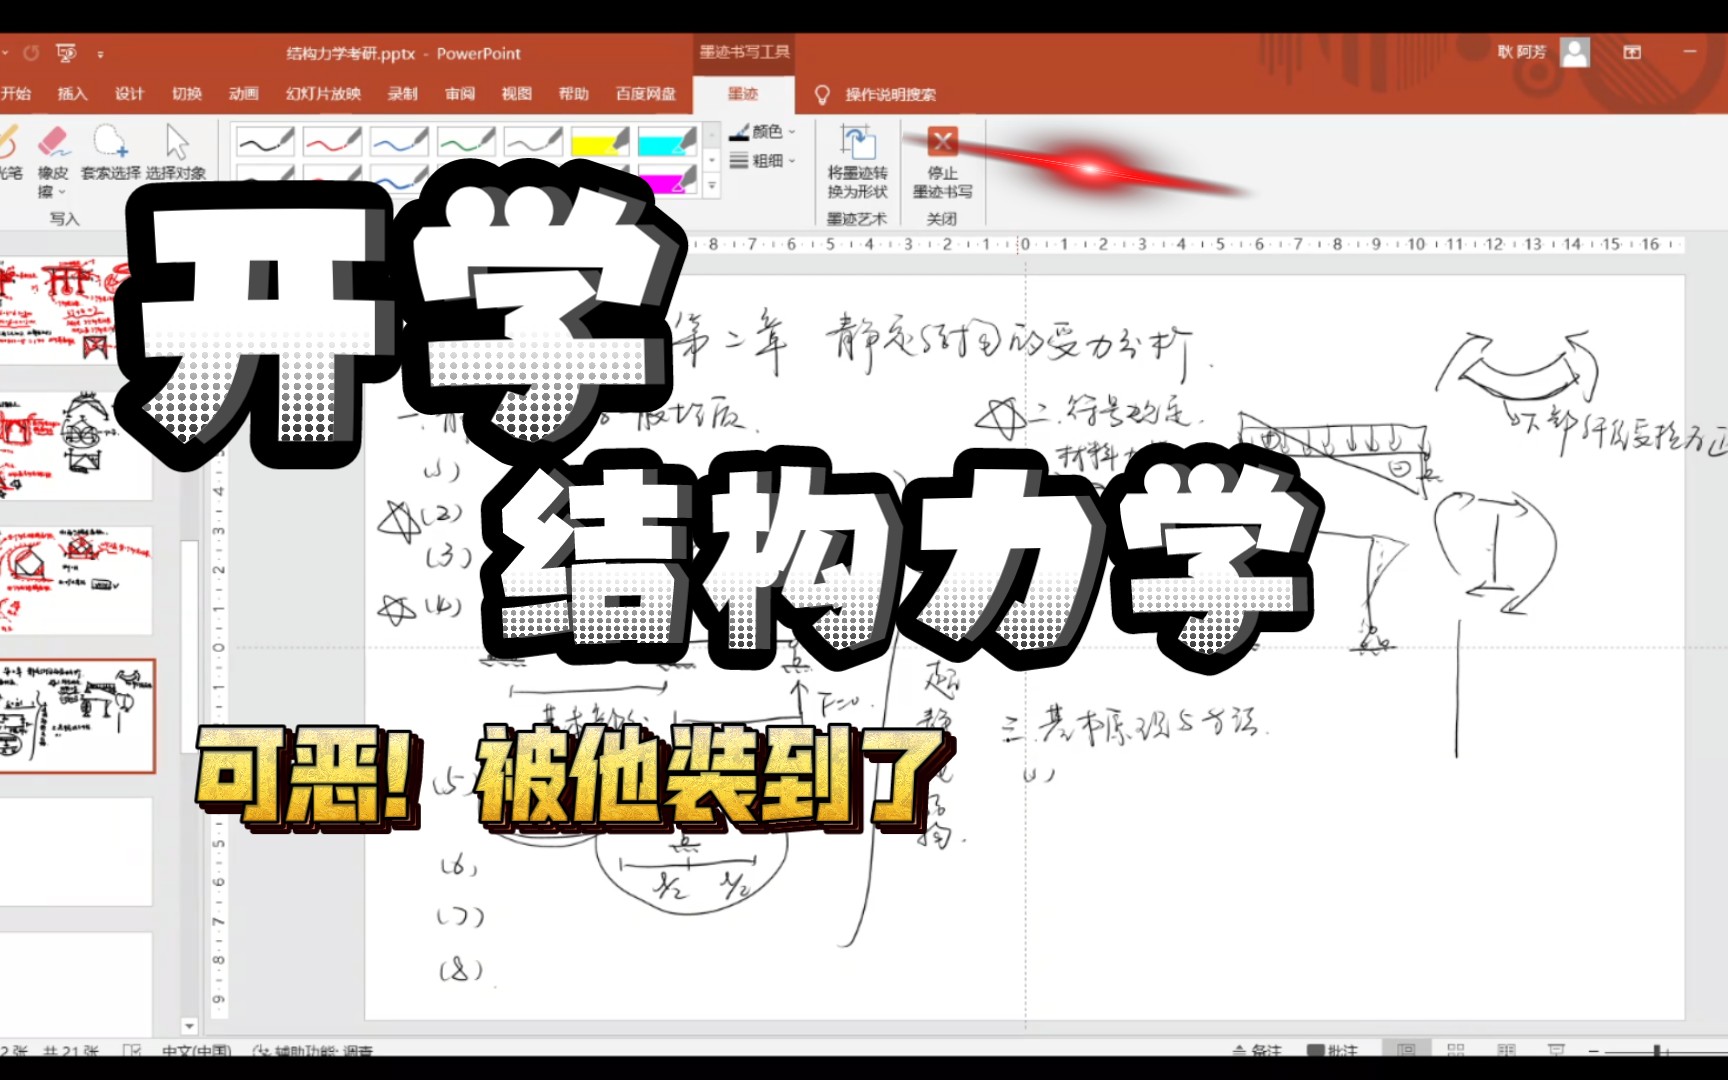The image size is (1728, 1080).
Task: Open Slide Sorter view from status bar
Action: tap(1455, 1050)
